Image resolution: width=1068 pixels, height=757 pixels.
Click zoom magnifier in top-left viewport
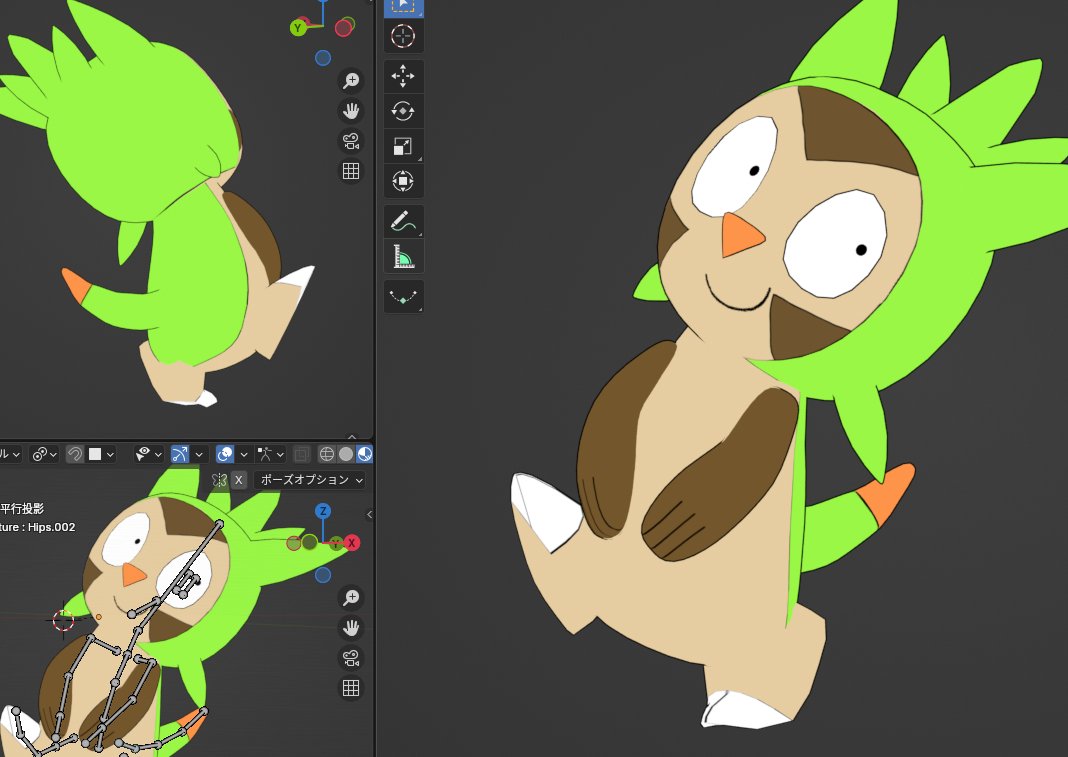(x=351, y=80)
